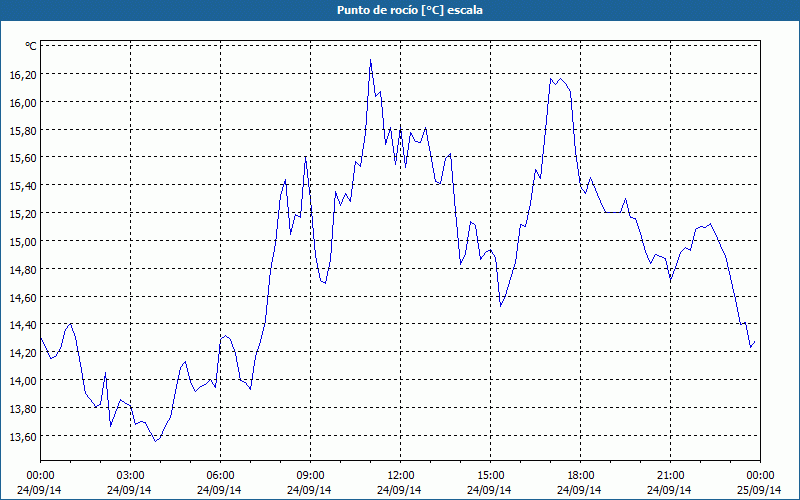Click the 09:00 time label

[310, 476]
